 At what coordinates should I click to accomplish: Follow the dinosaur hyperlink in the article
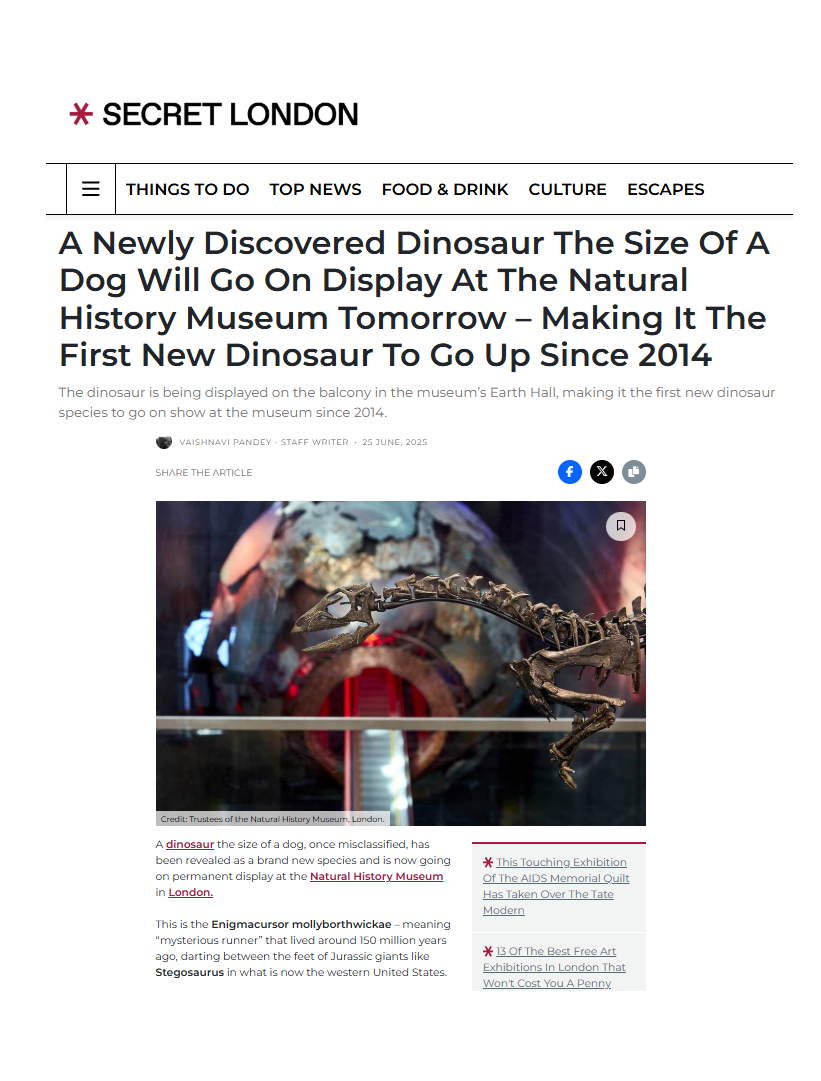click(x=190, y=844)
